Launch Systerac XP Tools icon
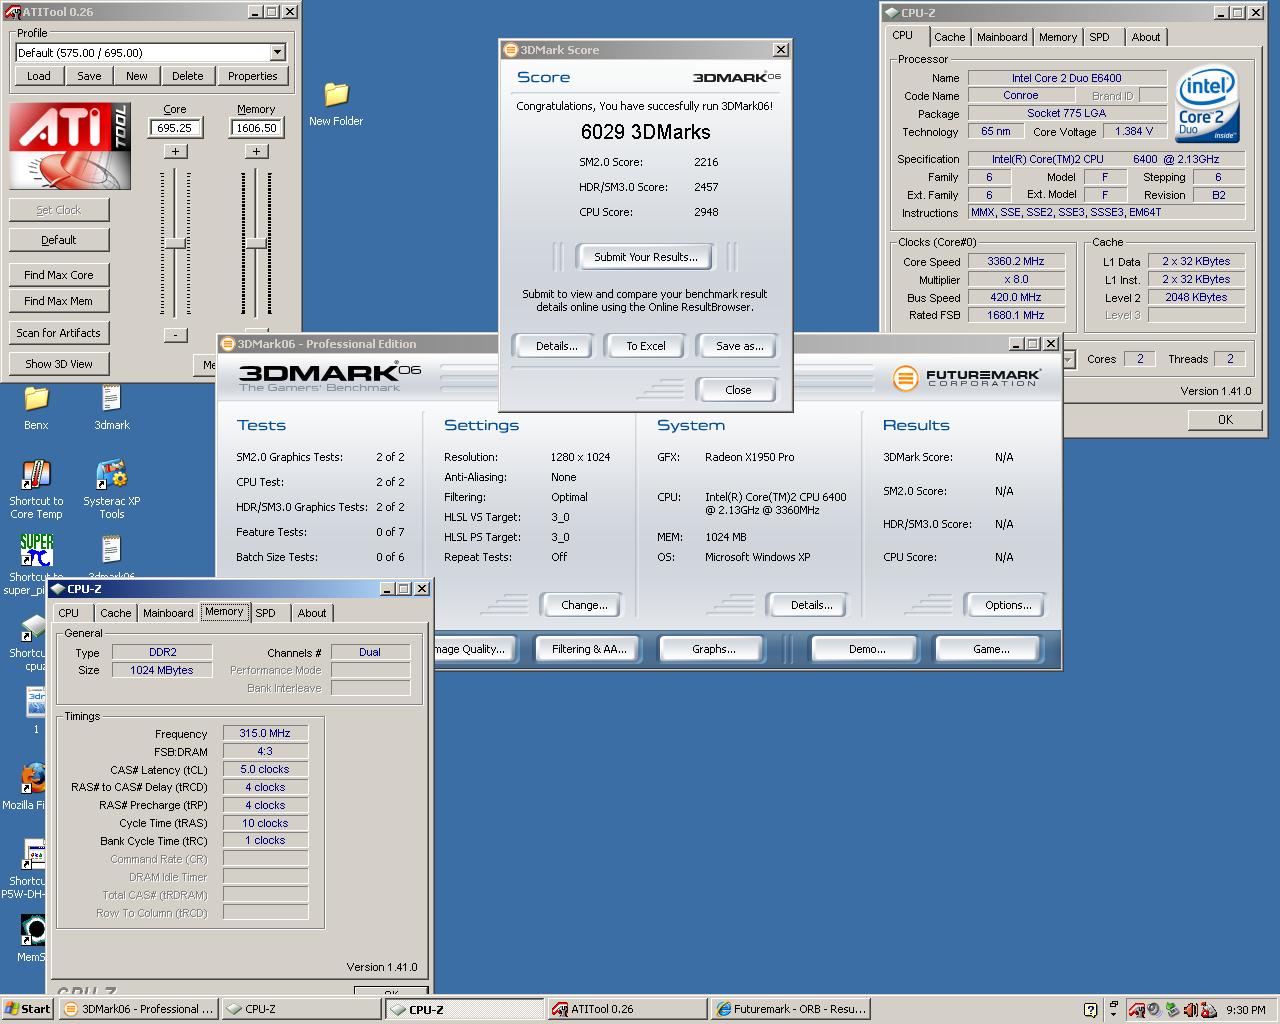Screen dimensions: 1280x1024 click(111, 474)
